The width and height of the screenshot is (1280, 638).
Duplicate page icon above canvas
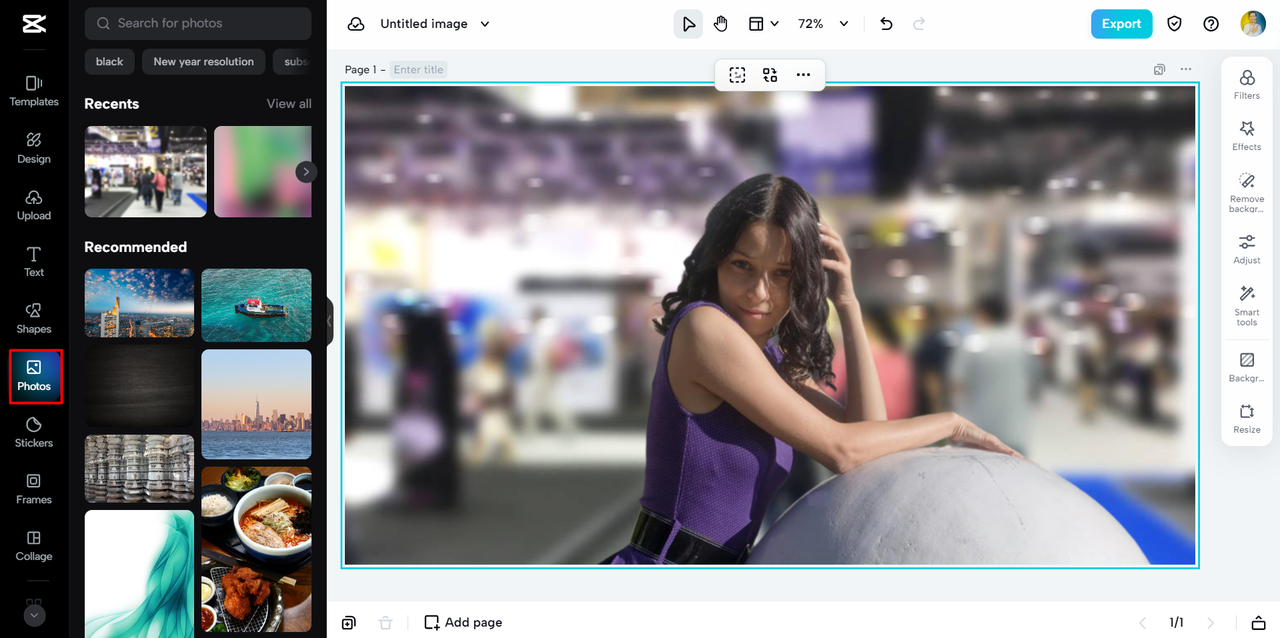click(1159, 70)
